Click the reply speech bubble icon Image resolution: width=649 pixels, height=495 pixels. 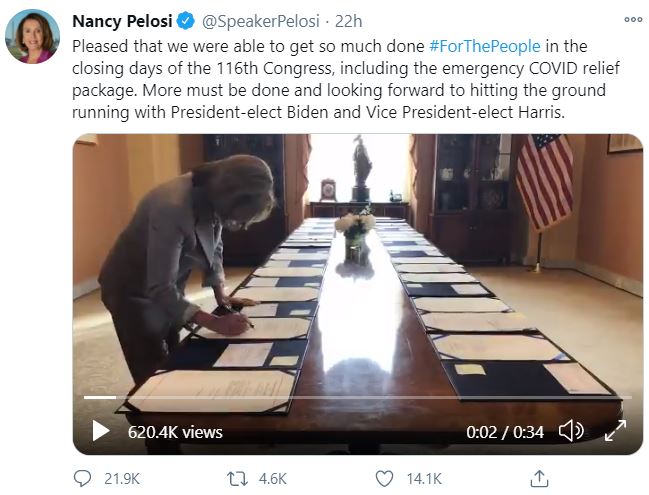click(x=82, y=479)
